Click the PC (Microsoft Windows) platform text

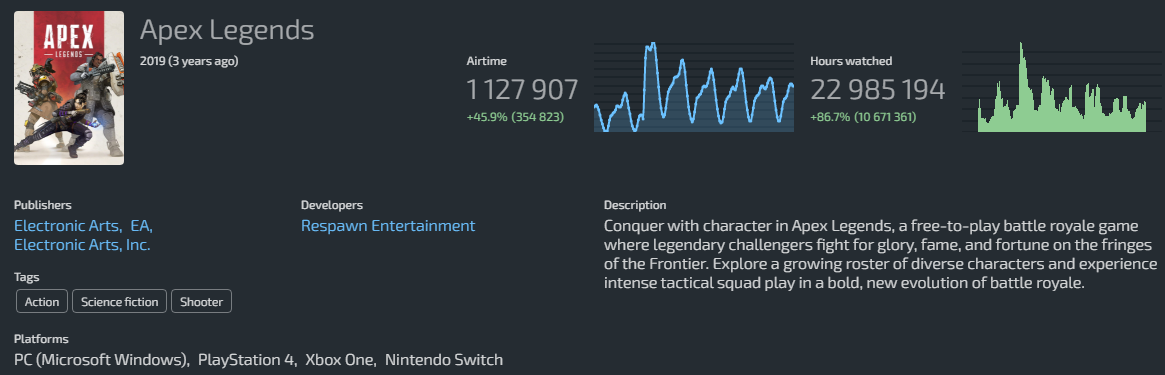pos(101,360)
